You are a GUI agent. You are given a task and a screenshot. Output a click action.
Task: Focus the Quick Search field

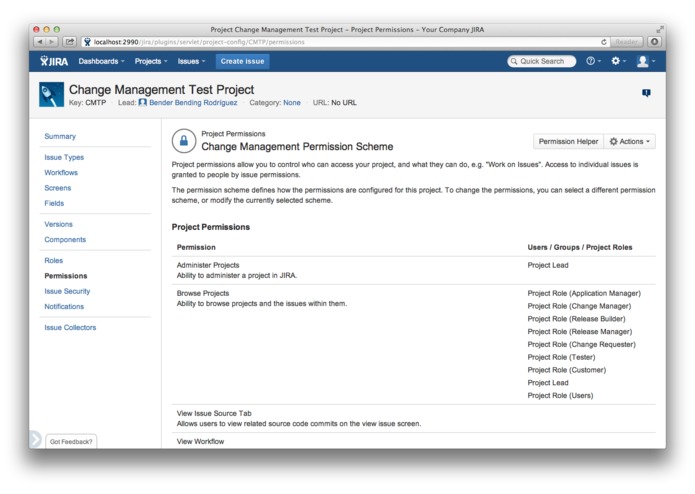[542, 61]
